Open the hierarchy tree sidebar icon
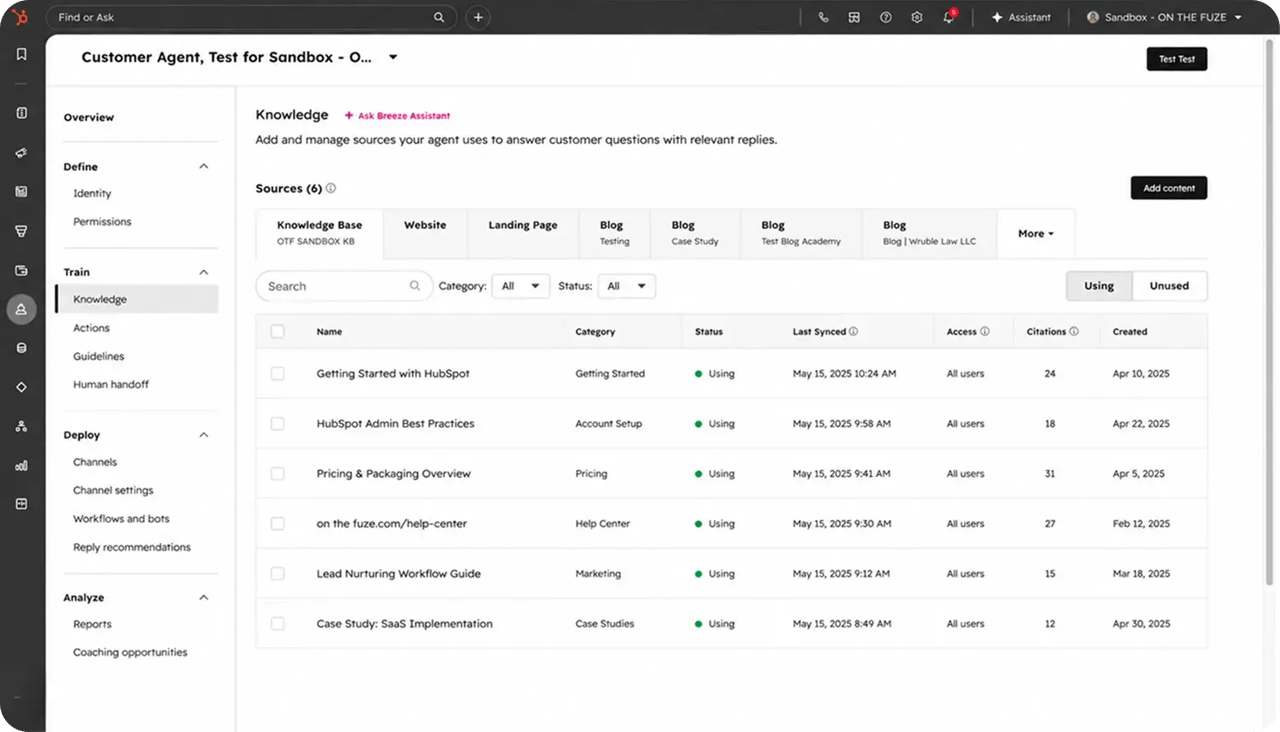This screenshot has height=732, width=1280. (21, 426)
